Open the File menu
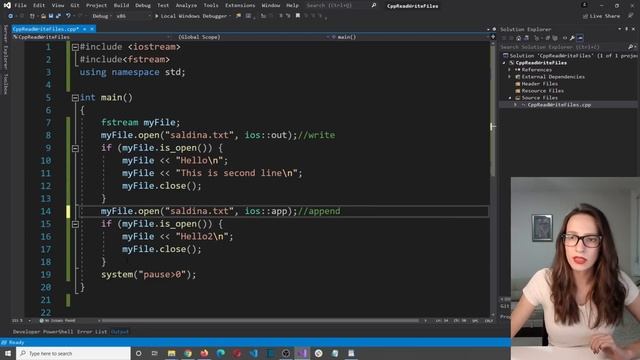This screenshot has height=360, width=640. (x=20, y=6)
